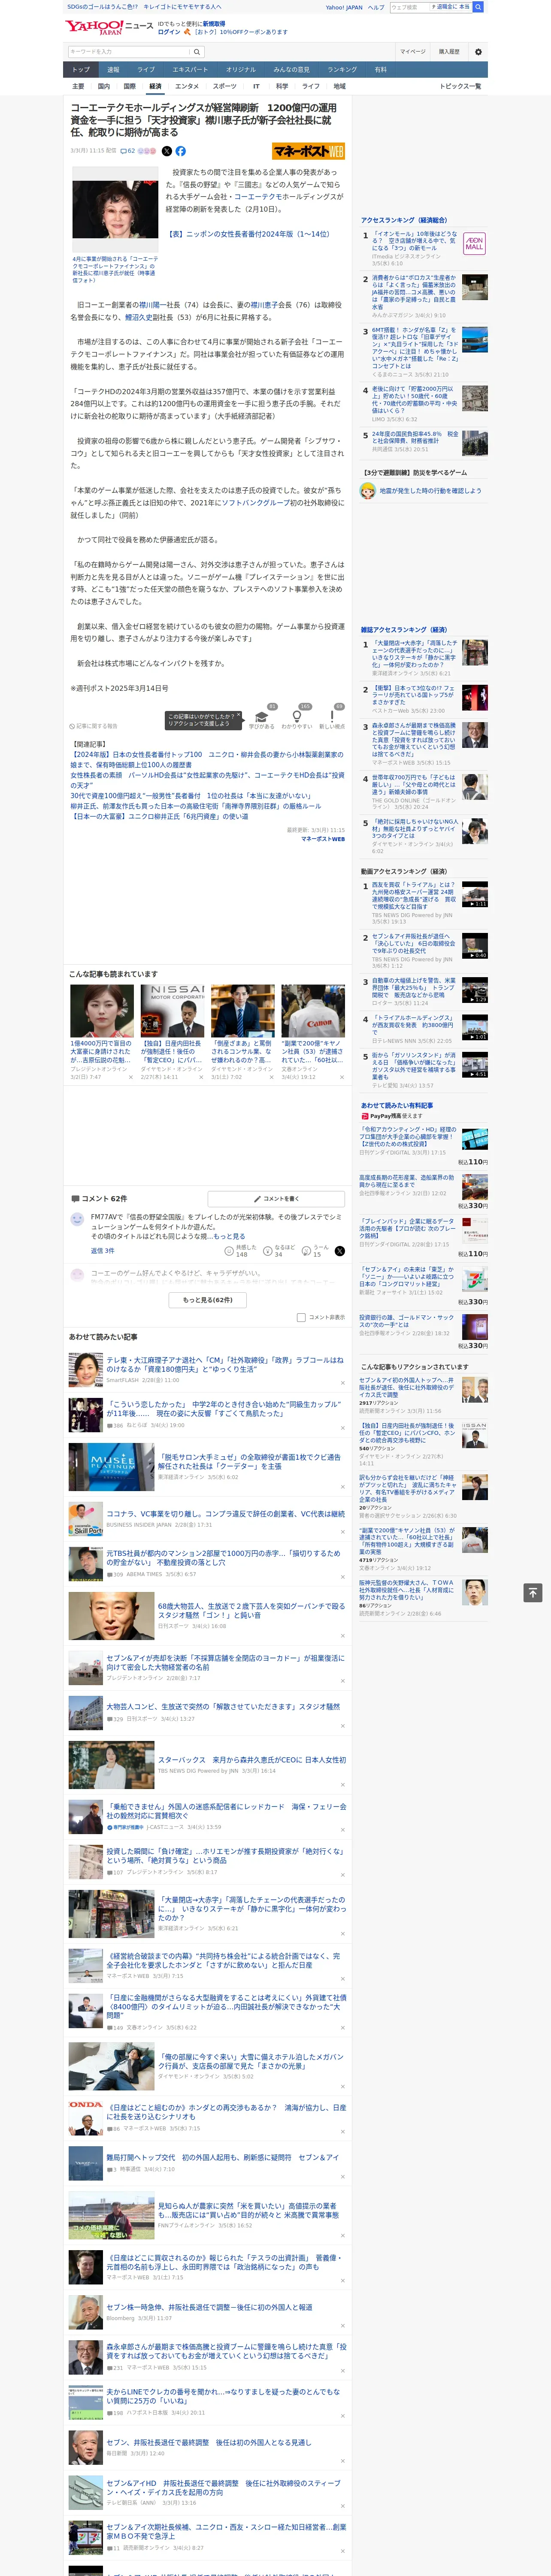Screen dimensions: 551x2576
Task: Open the settings gear icon
Action: click(478, 52)
